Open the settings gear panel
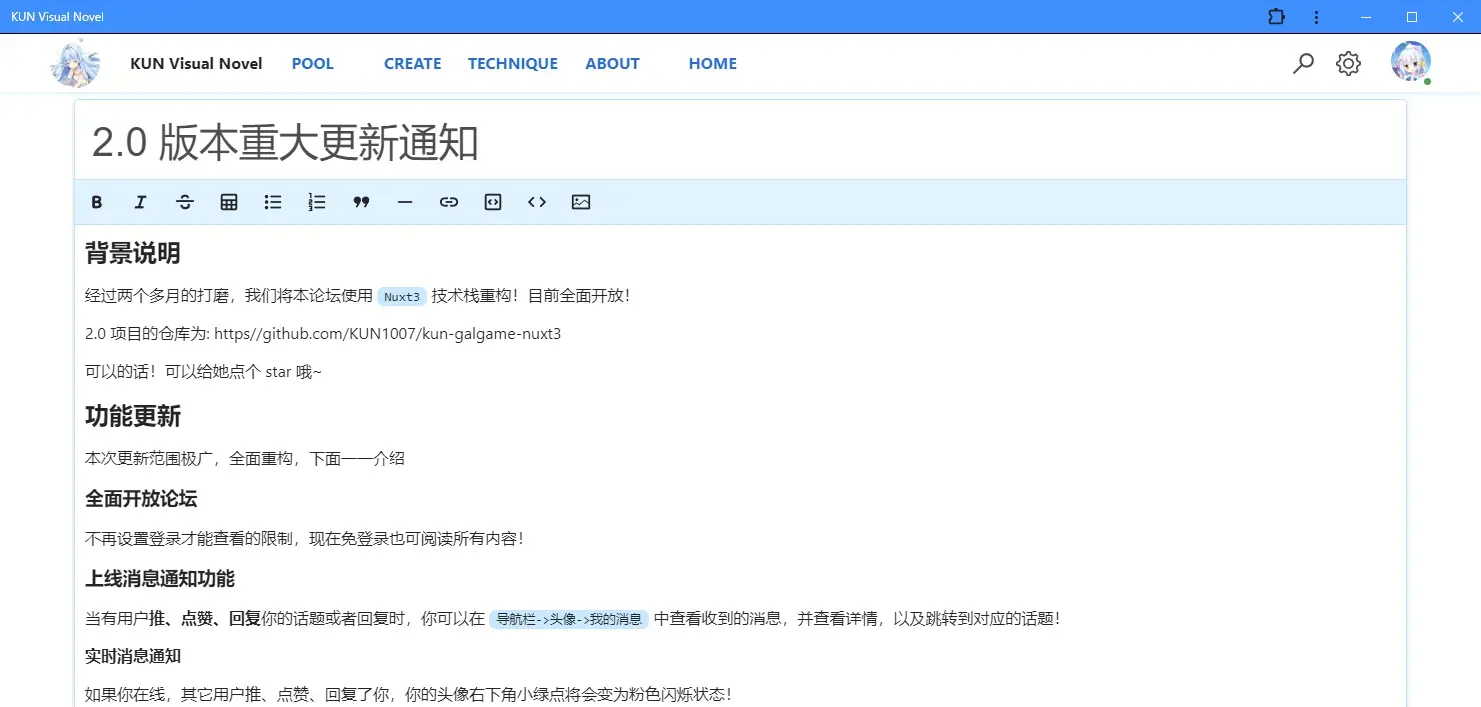This screenshot has height=707, width=1481. click(x=1349, y=64)
